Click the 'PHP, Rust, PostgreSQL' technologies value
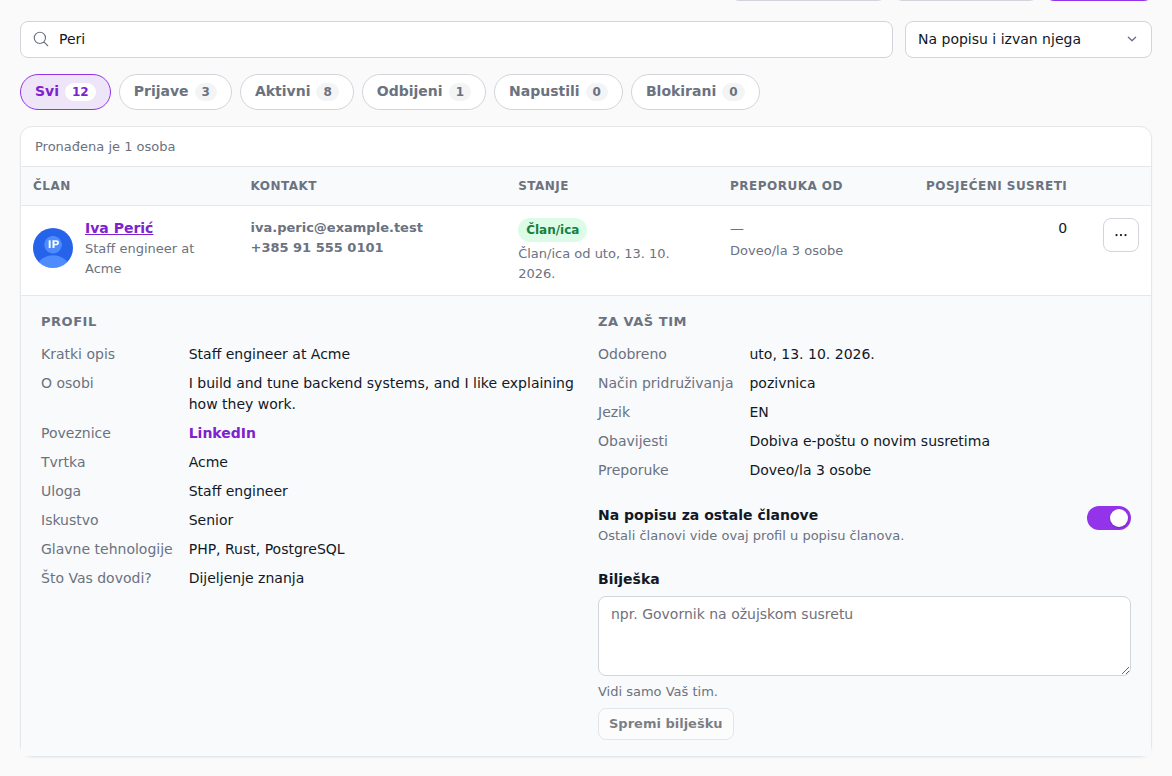1172x776 pixels. [267, 549]
